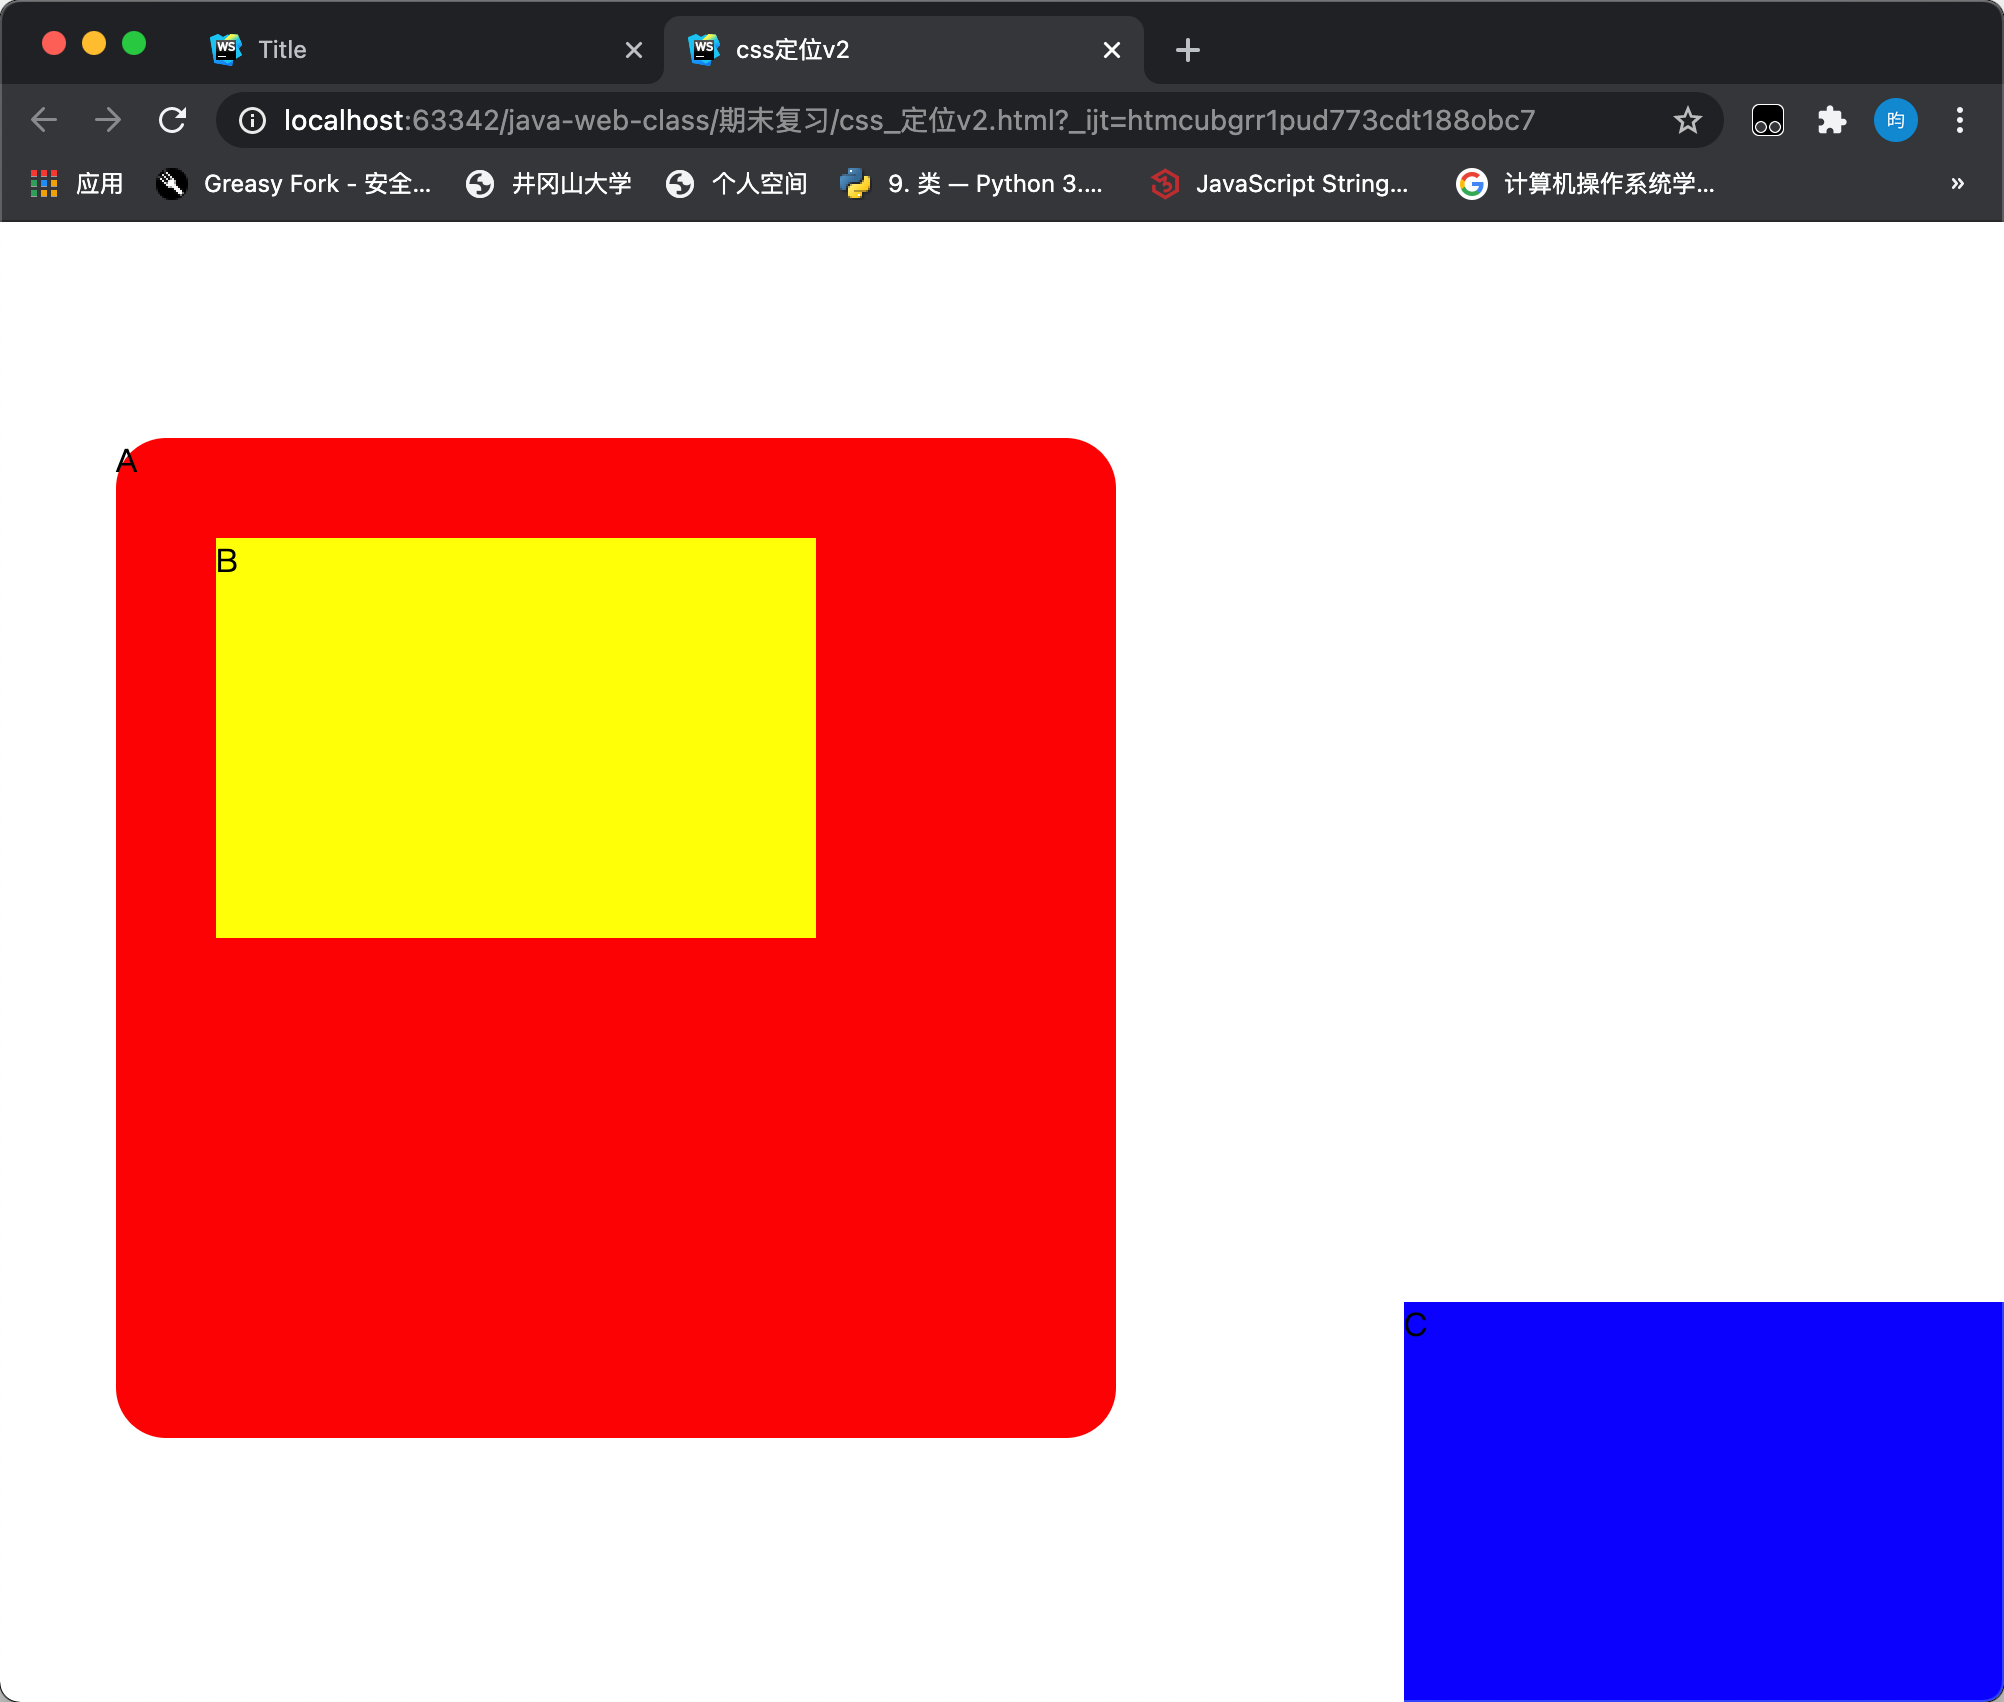2004x1702 pixels.
Task: Click the WebStorm favicon on the active tab
Action: (x=704, y=49)
